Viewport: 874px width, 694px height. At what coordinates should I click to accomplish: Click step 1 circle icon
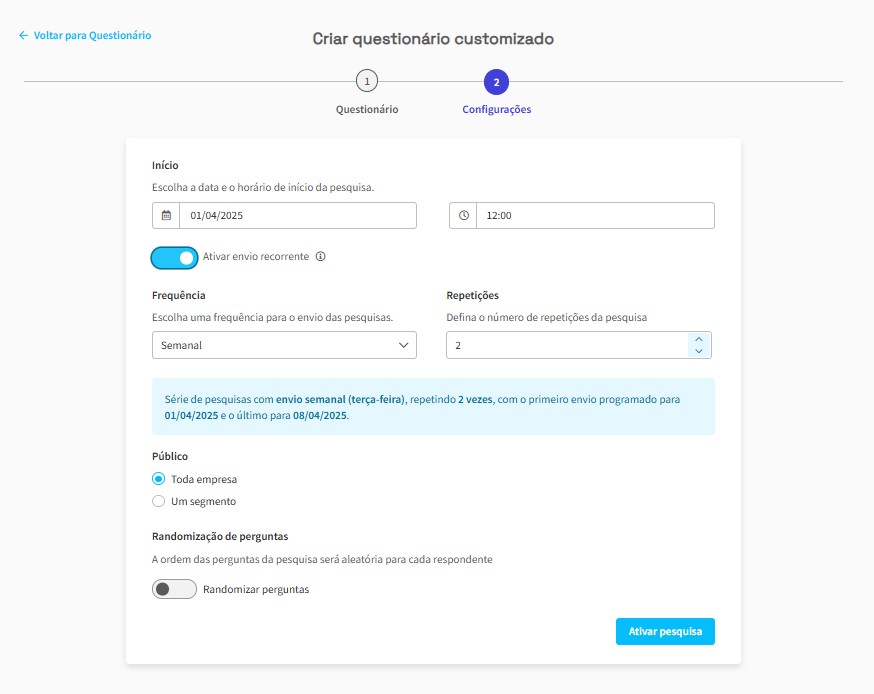(367, 81)
